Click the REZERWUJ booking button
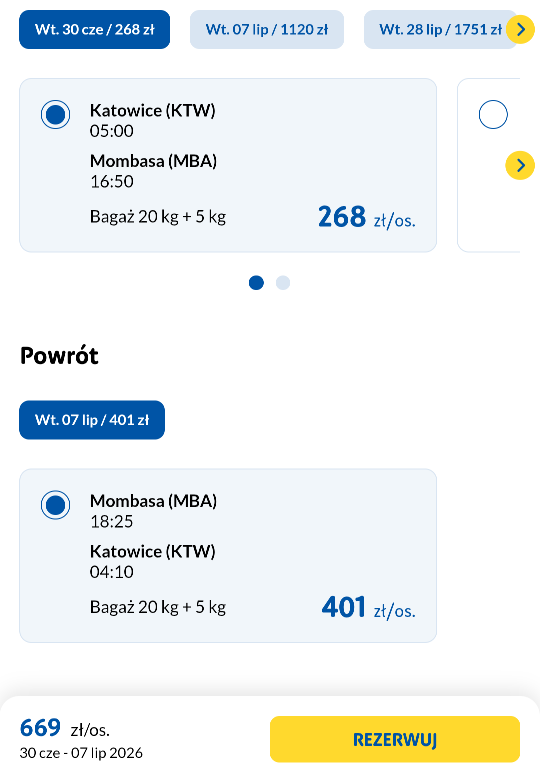The image size is (540, 770). click(x=395, y=739)
